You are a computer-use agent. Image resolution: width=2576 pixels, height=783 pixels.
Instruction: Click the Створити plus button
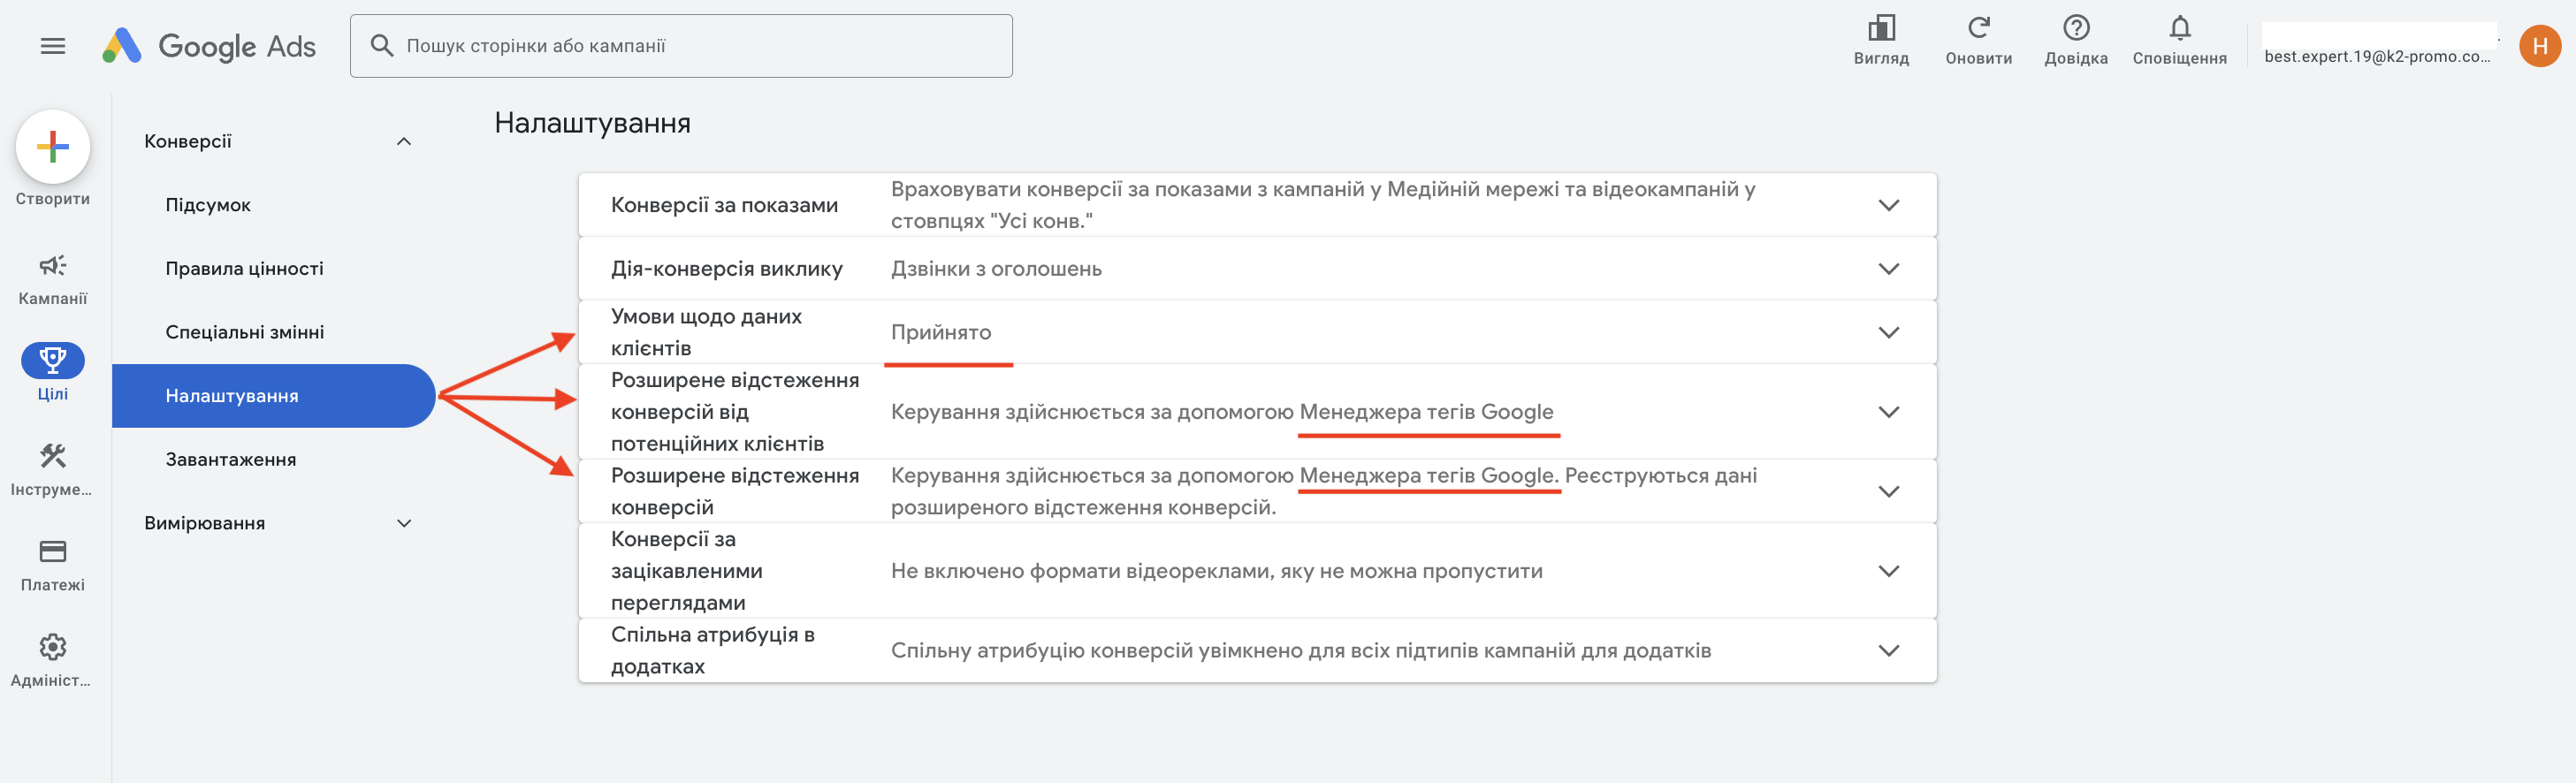coord(53,147)
